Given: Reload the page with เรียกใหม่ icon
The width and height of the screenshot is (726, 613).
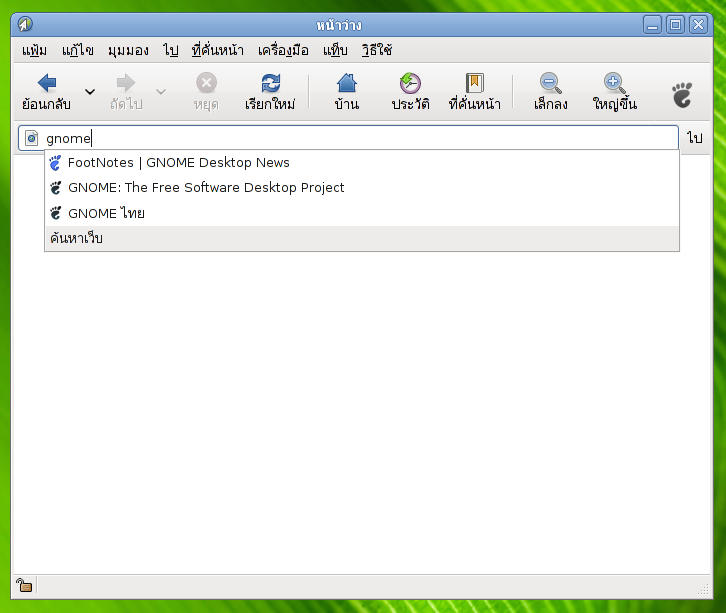Looking at the screenshot, I should (x=271, y=83).
